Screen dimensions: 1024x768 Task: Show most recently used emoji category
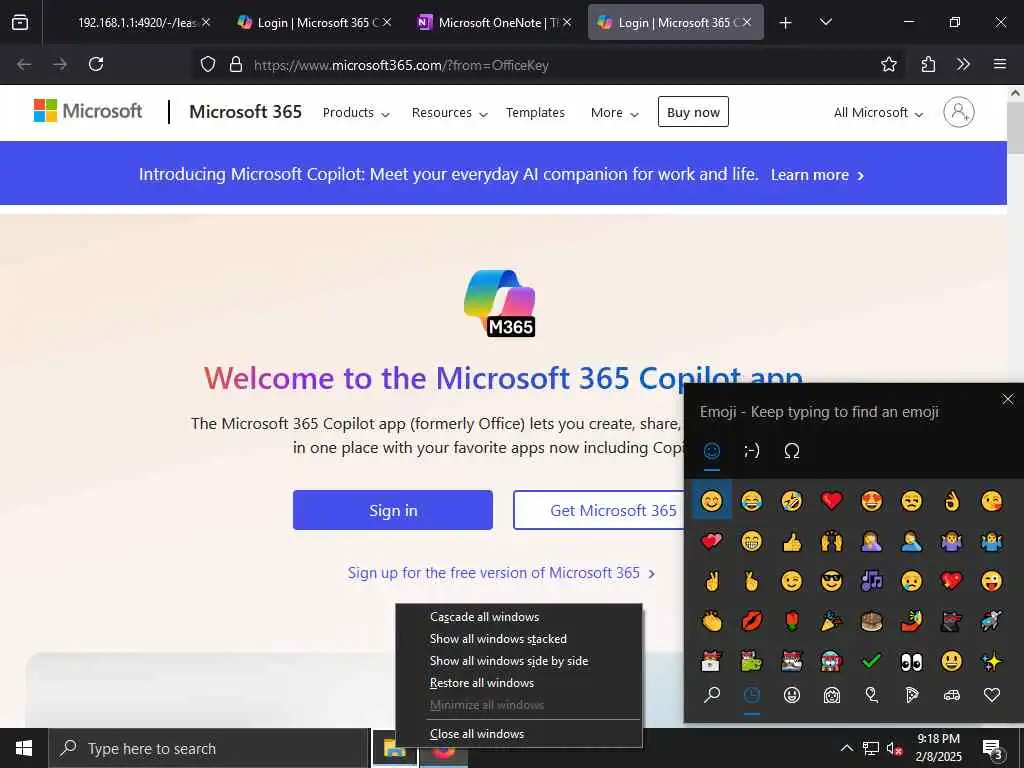point(752,695)
